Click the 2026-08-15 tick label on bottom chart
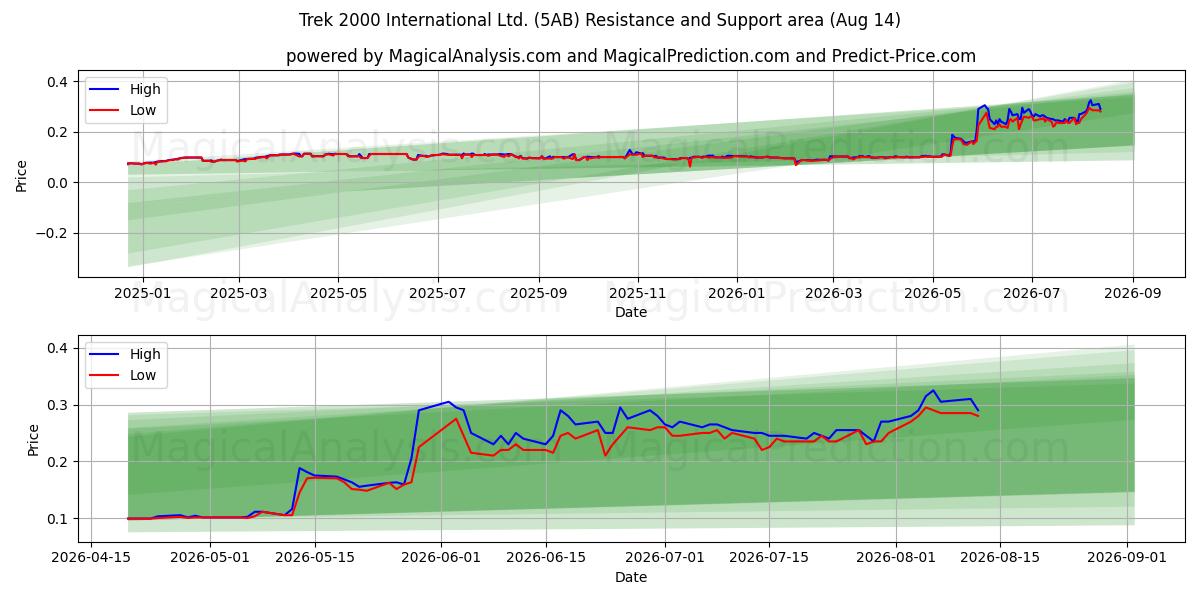Screen dimensions: 1200x600 pyautogui.click(x=1002, y=558)
